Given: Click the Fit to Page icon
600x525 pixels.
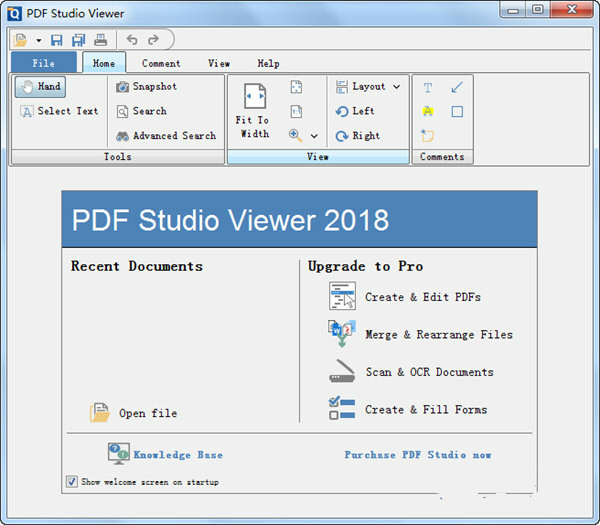Looking at the screenshot, I should point(296,87).
